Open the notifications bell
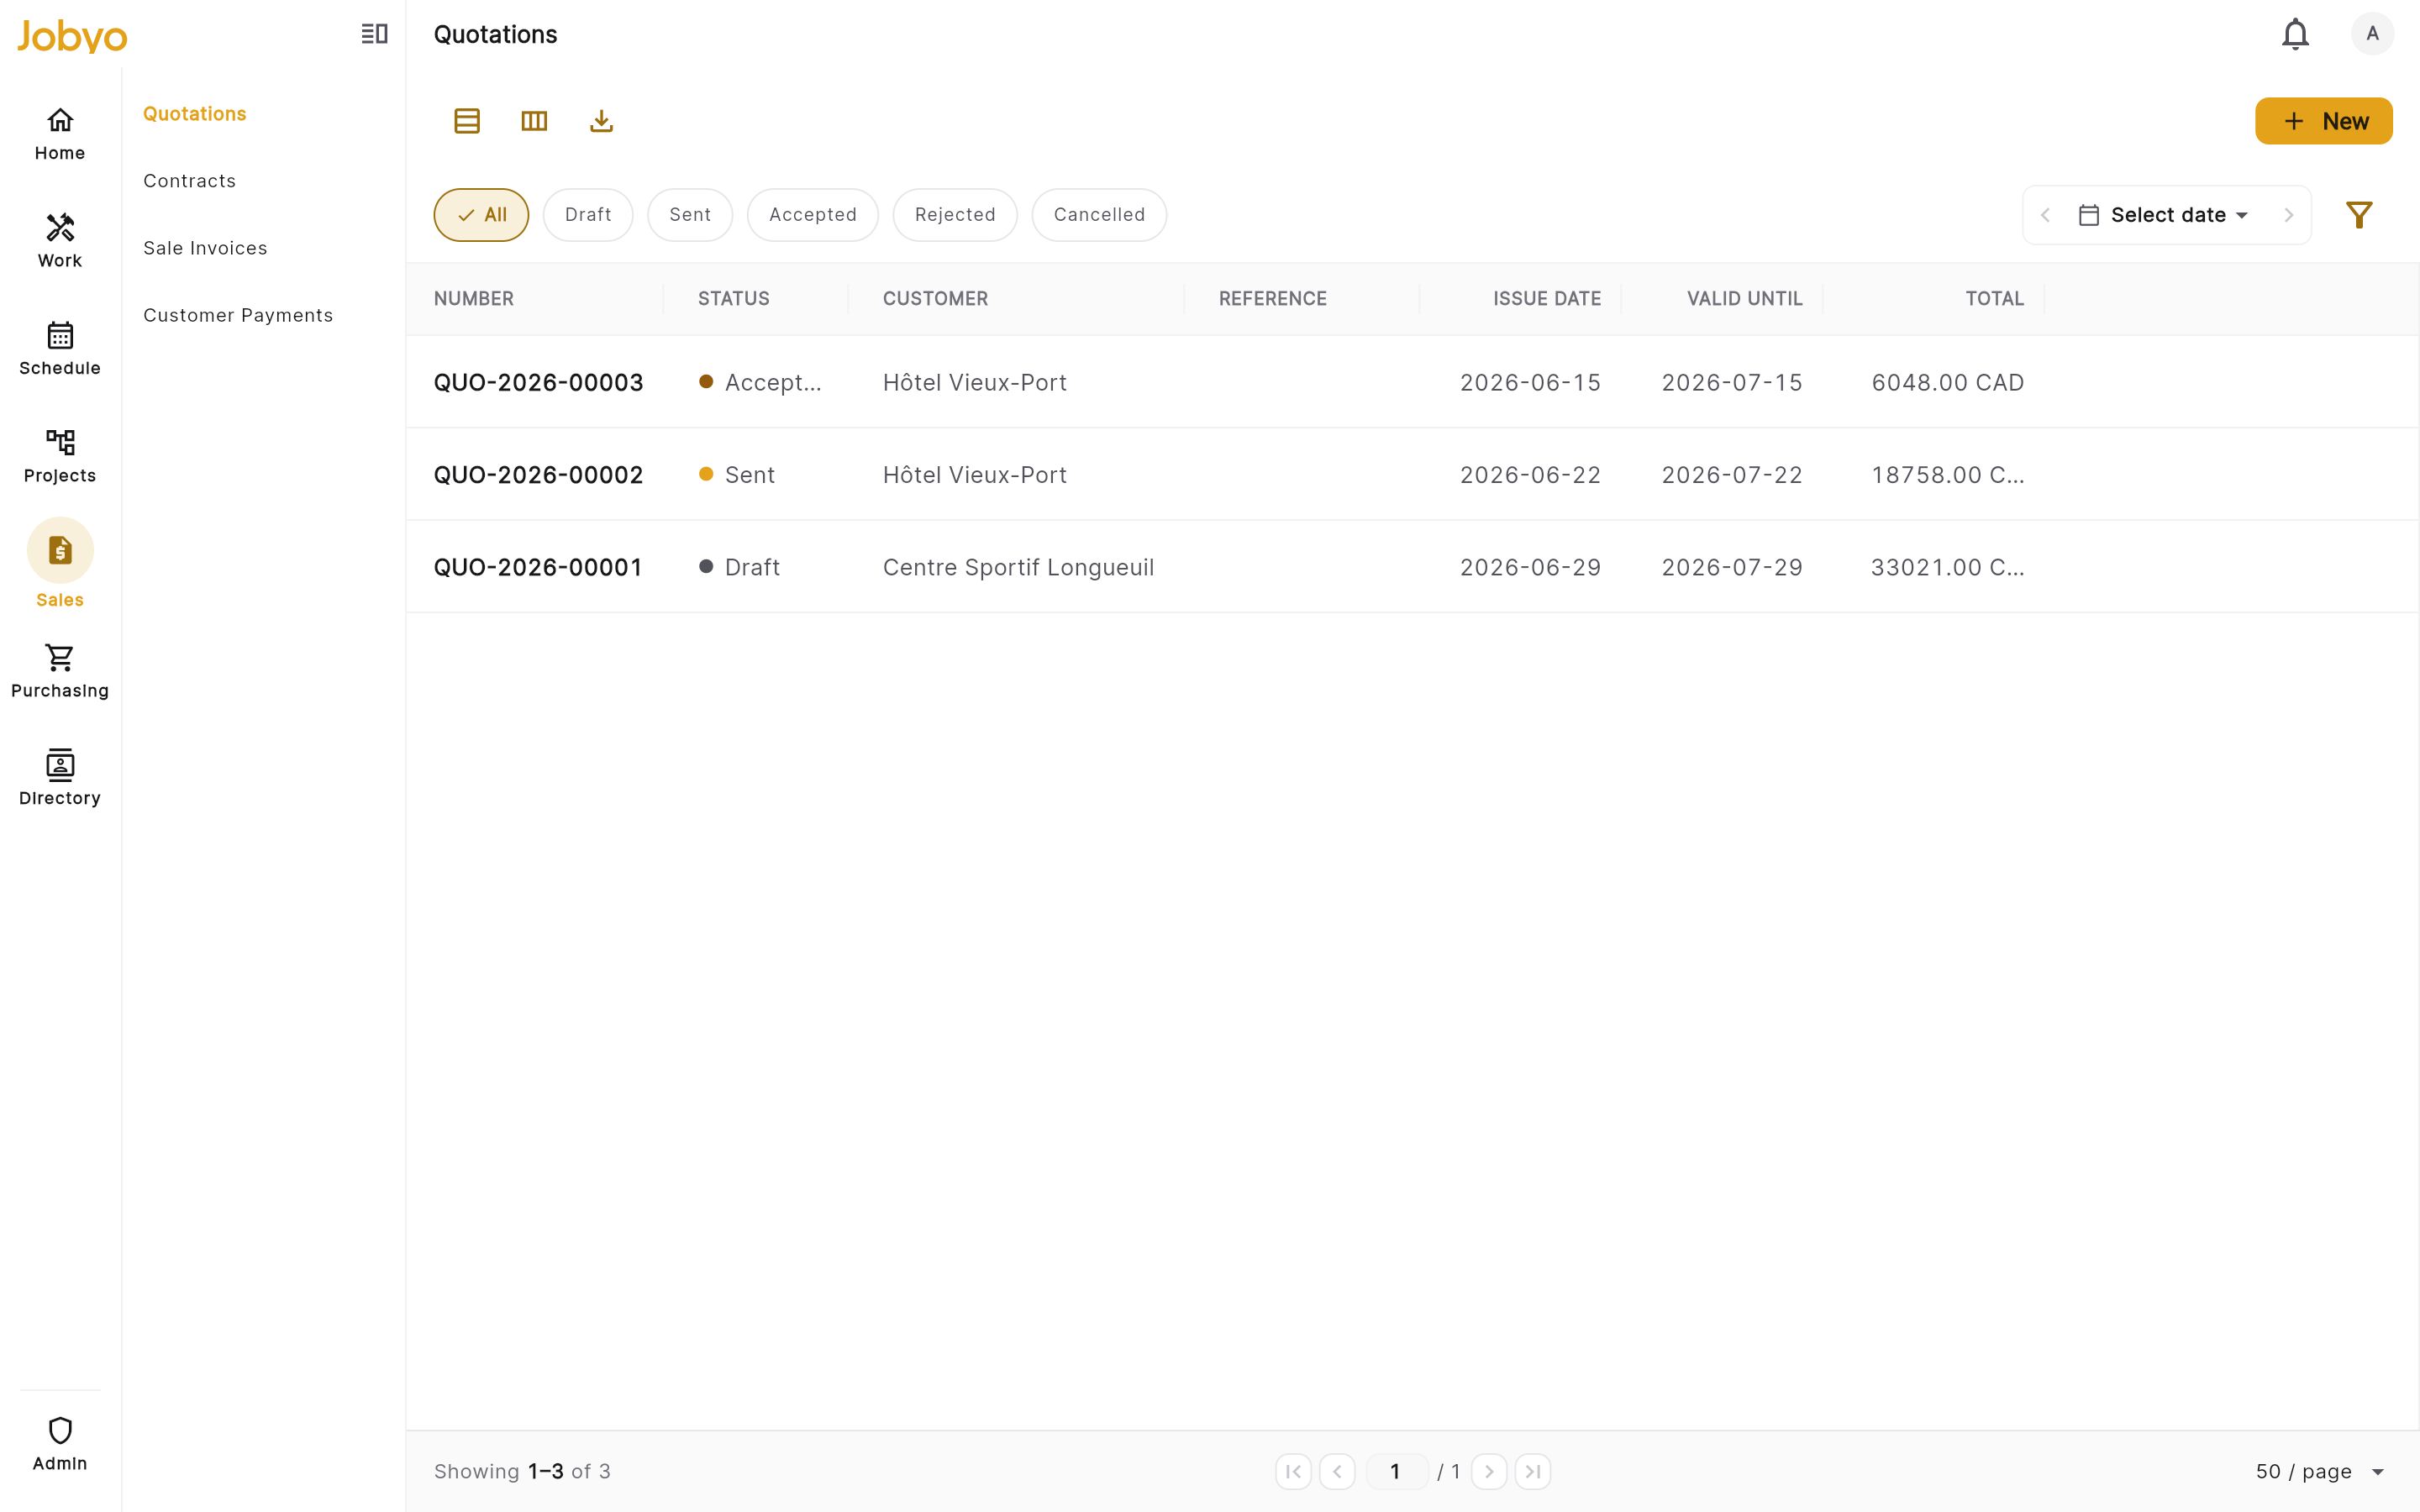 [x=2295, y=34]
